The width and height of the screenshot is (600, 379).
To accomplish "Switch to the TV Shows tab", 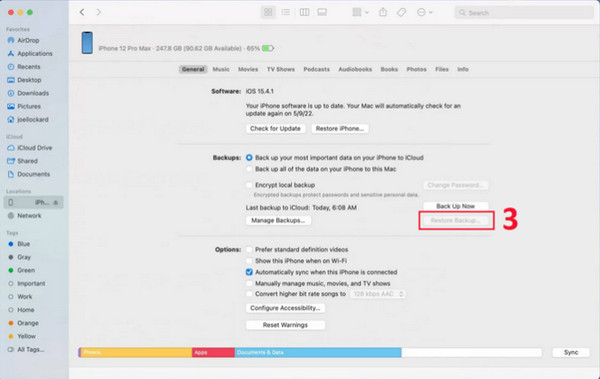I will tap(280, 69).
